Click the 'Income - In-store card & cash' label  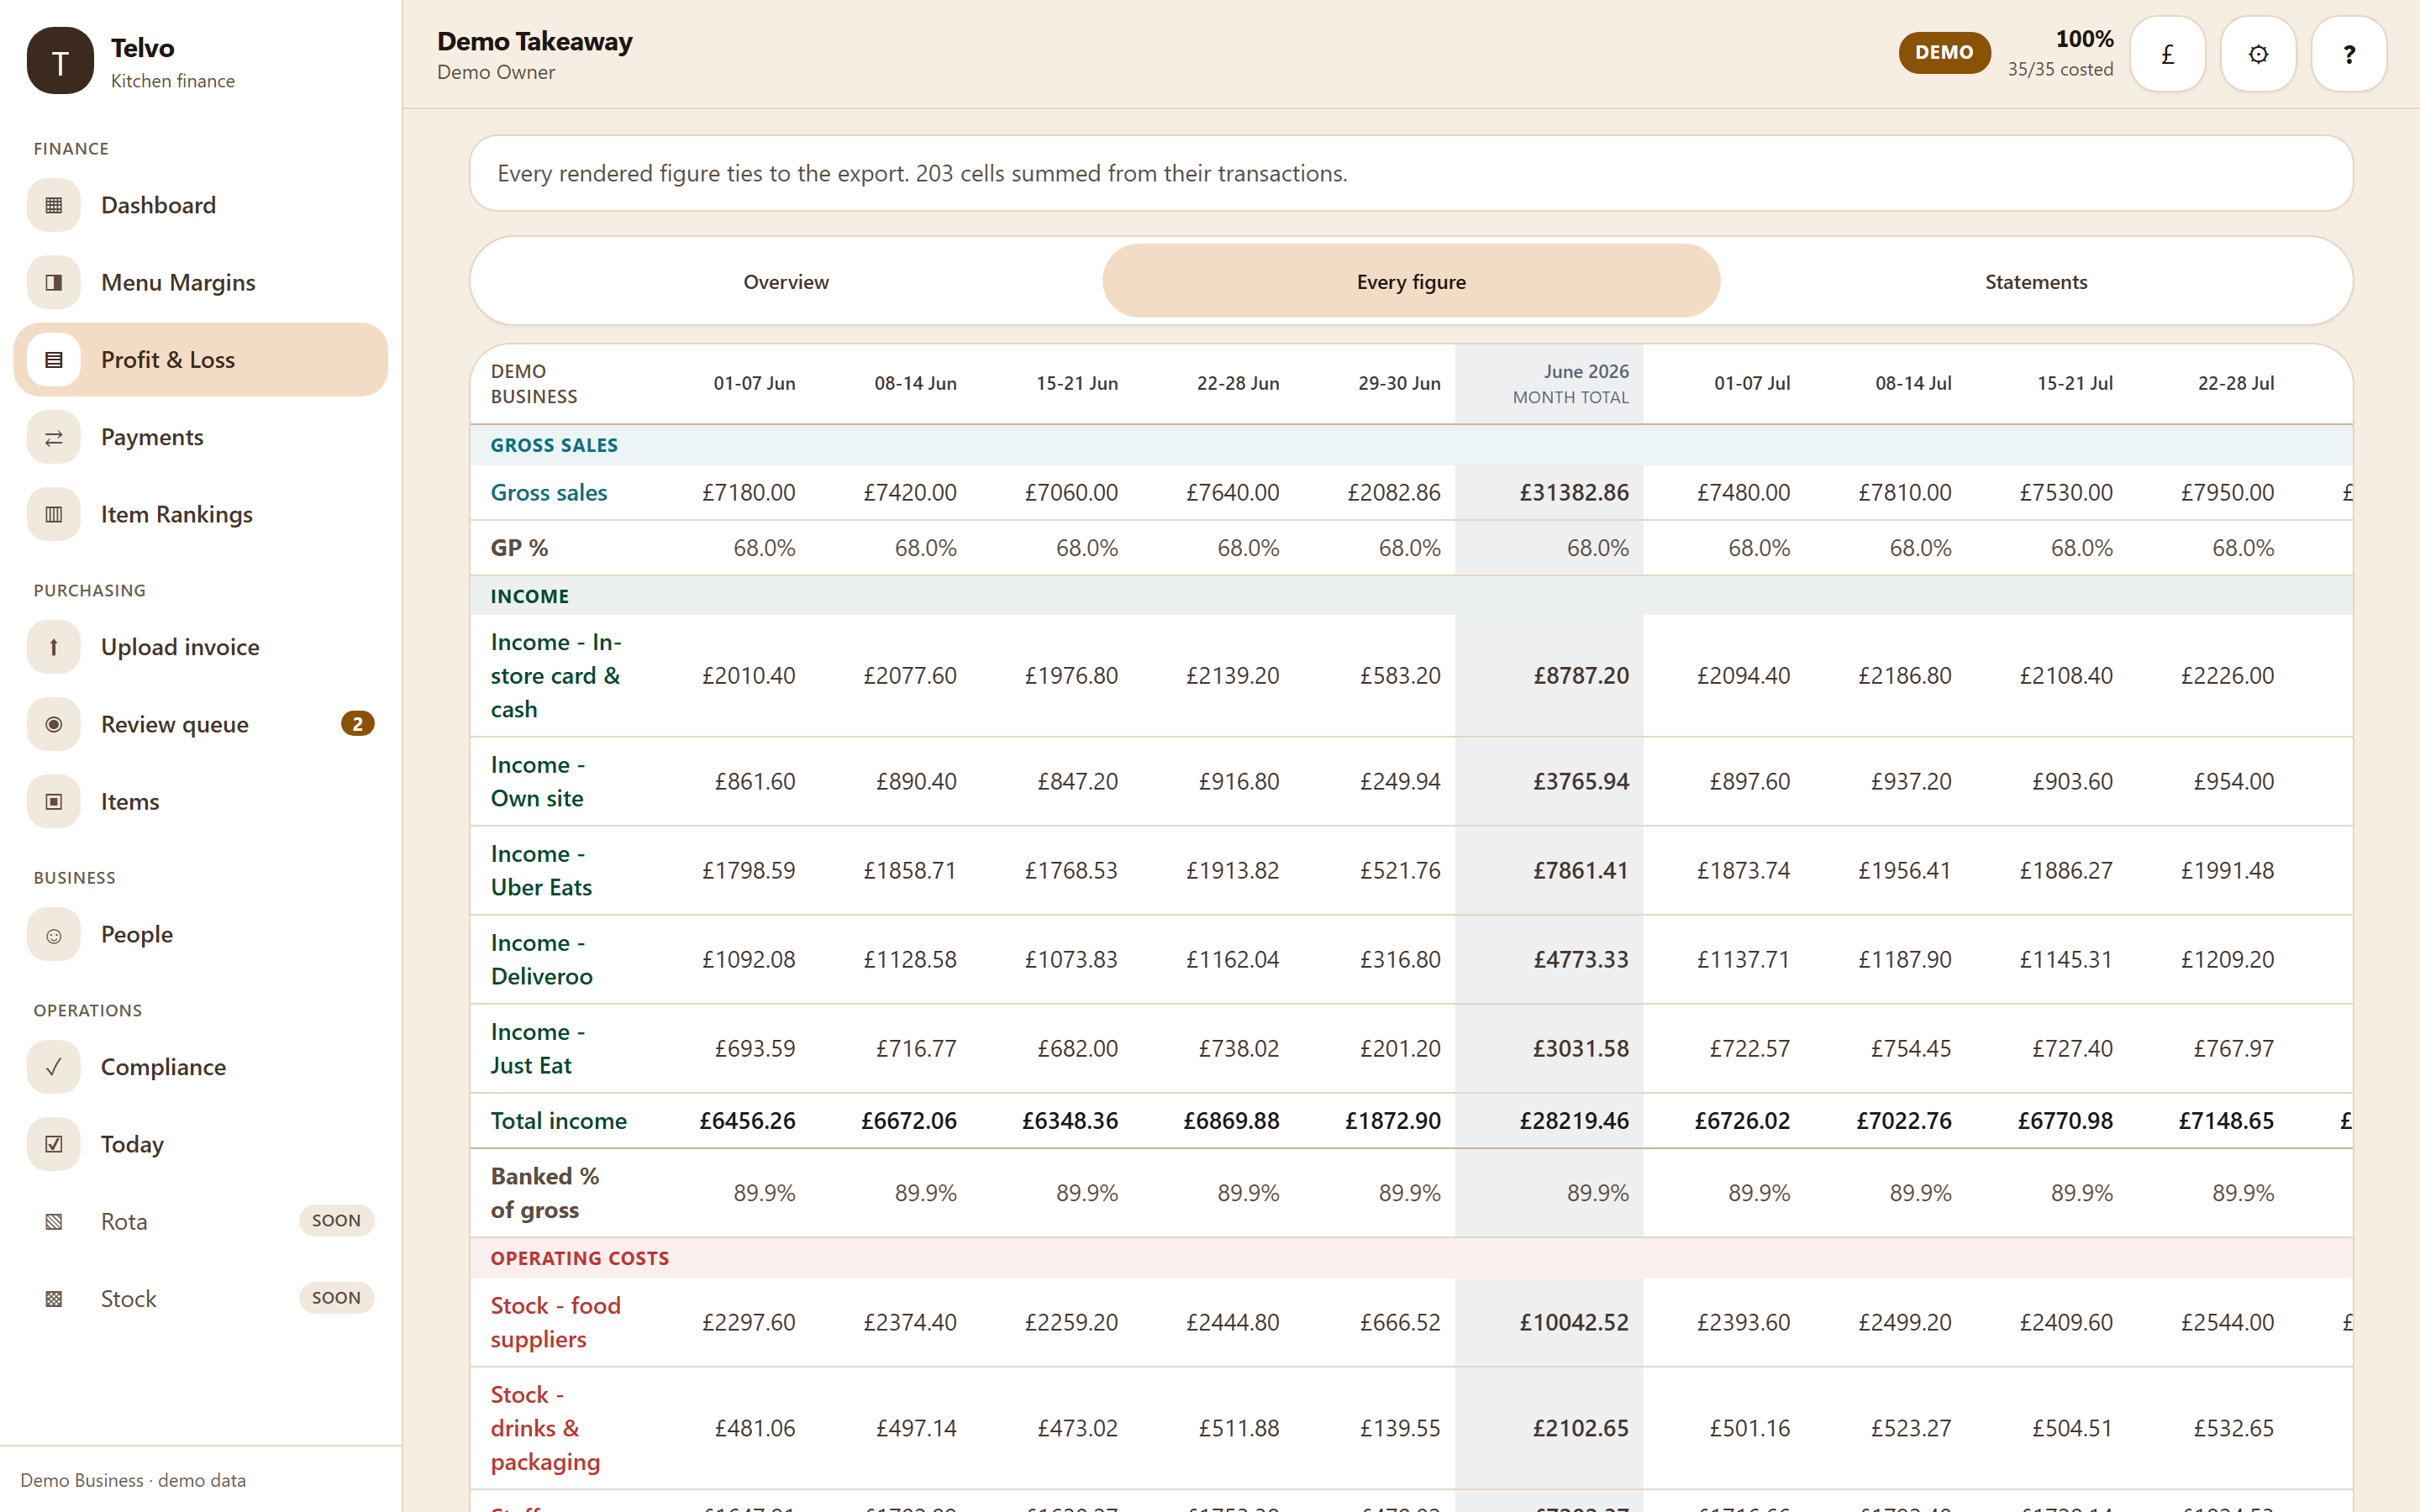pyautogui.click(x=556, y=676)
